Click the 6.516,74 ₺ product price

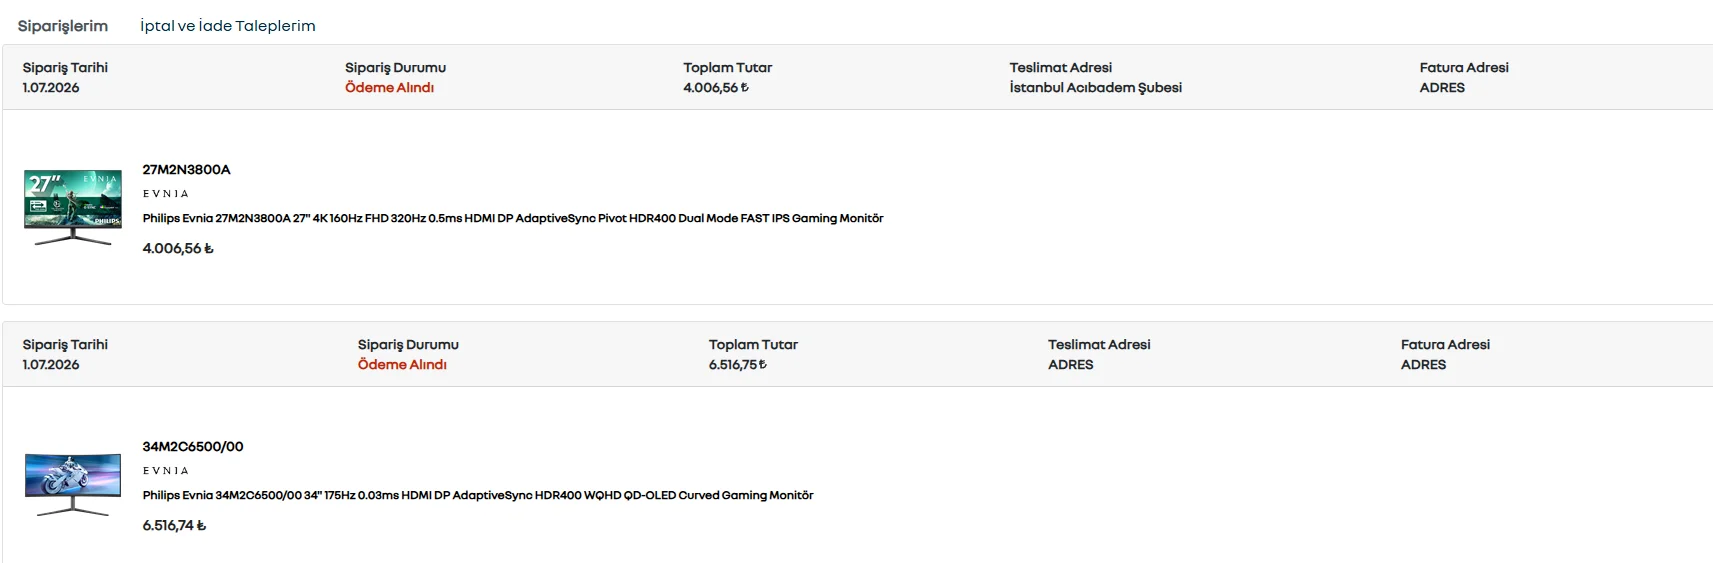coord(174,525)
